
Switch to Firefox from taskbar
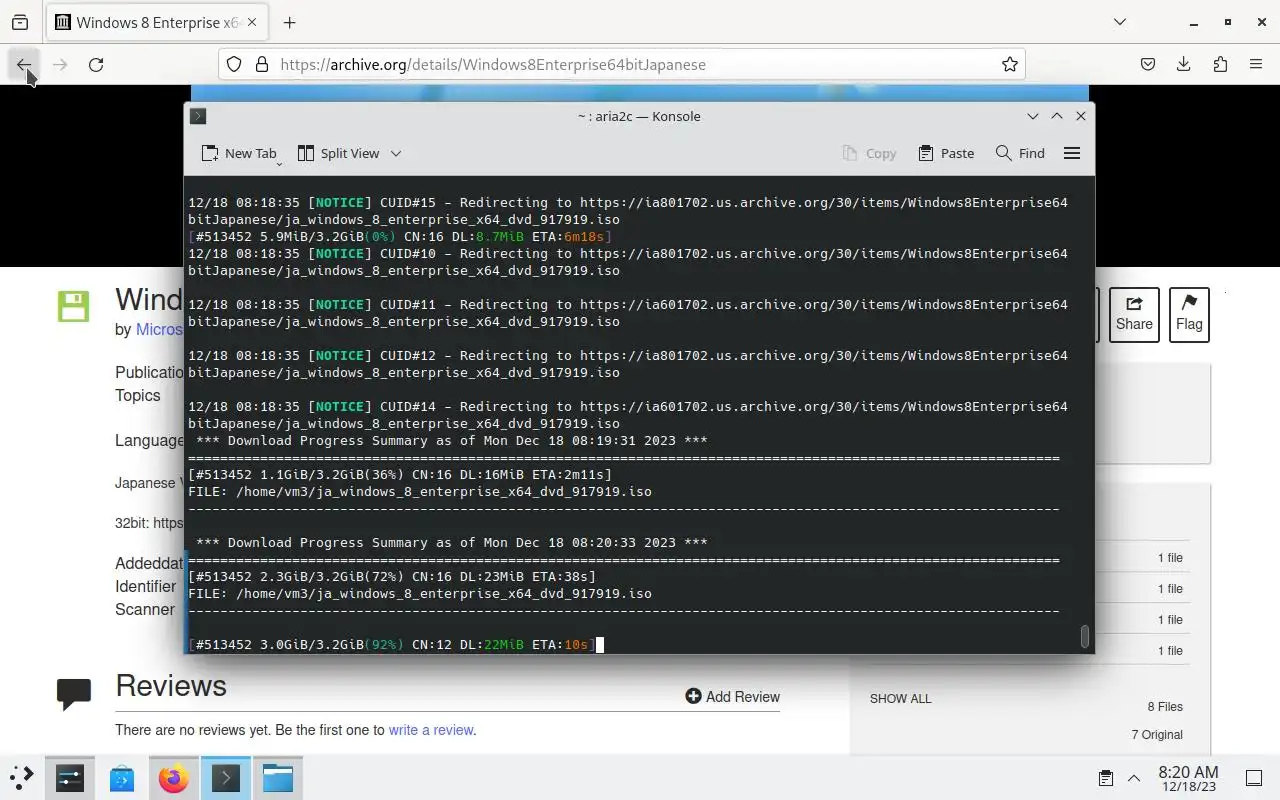174,777
